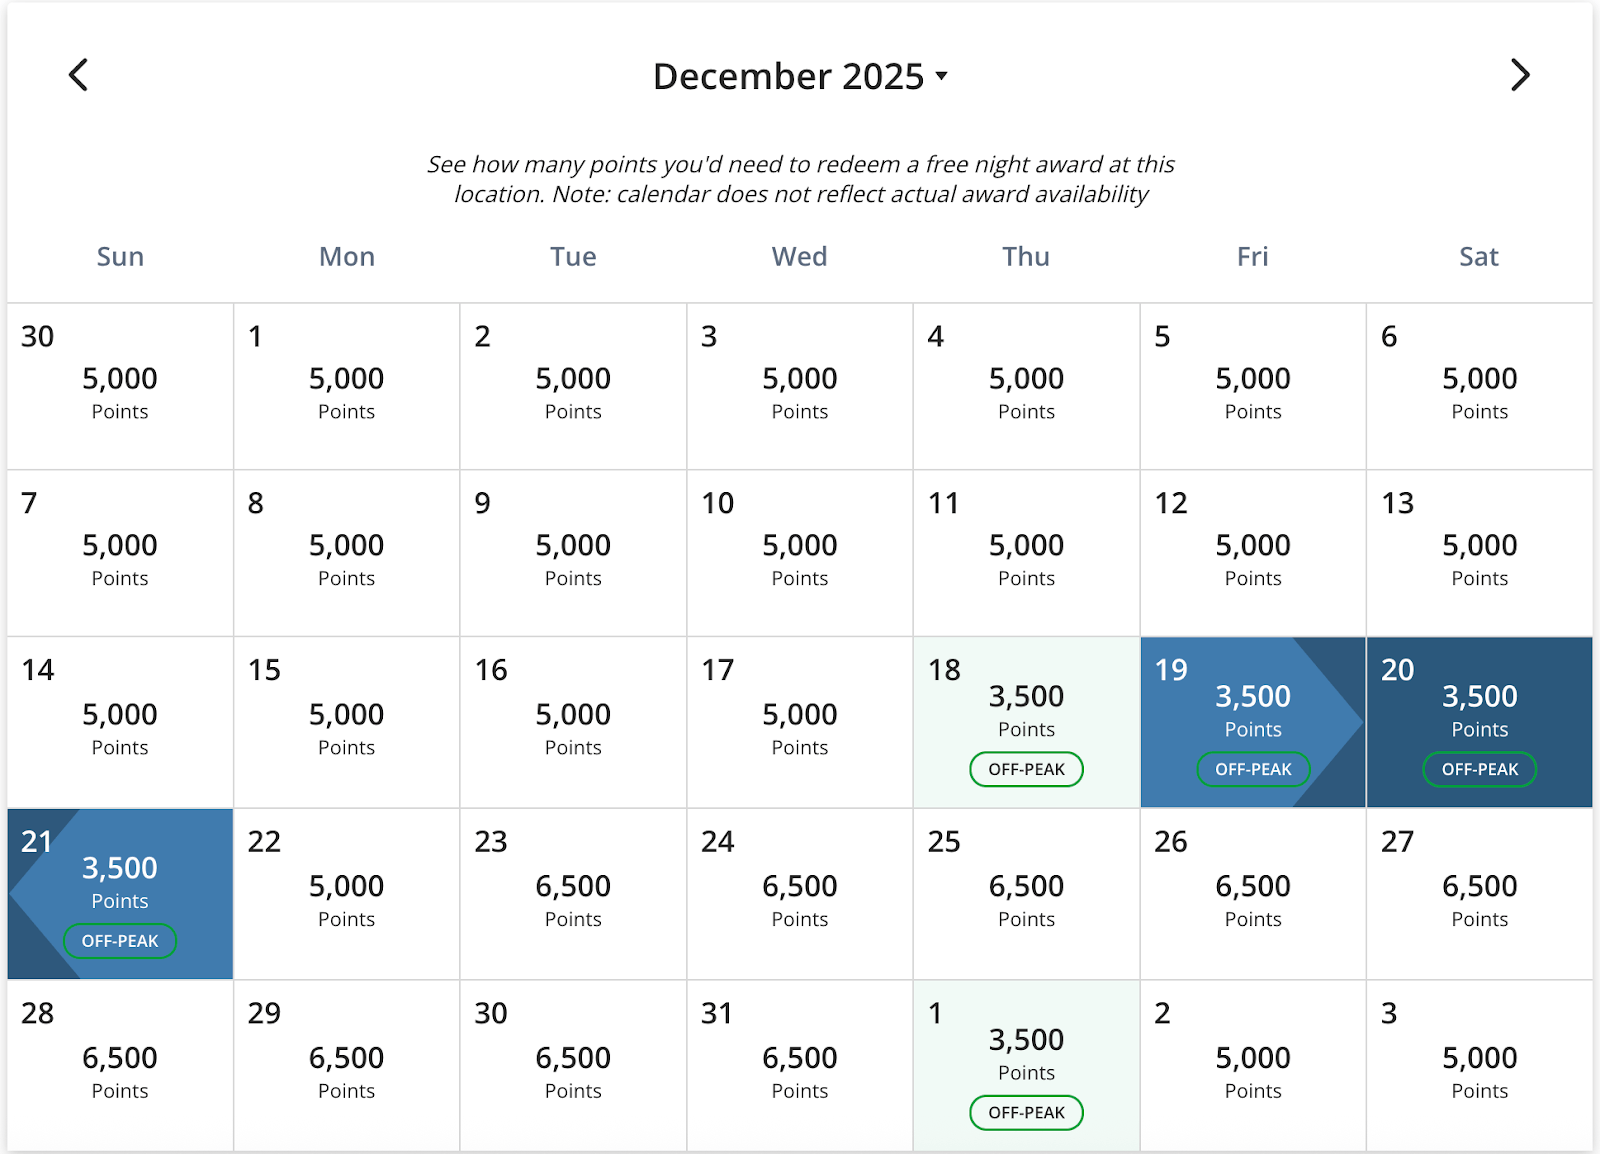Select December 10 date cell
The width and height of the screenshot is (1600, 1154).
[799, 553]
